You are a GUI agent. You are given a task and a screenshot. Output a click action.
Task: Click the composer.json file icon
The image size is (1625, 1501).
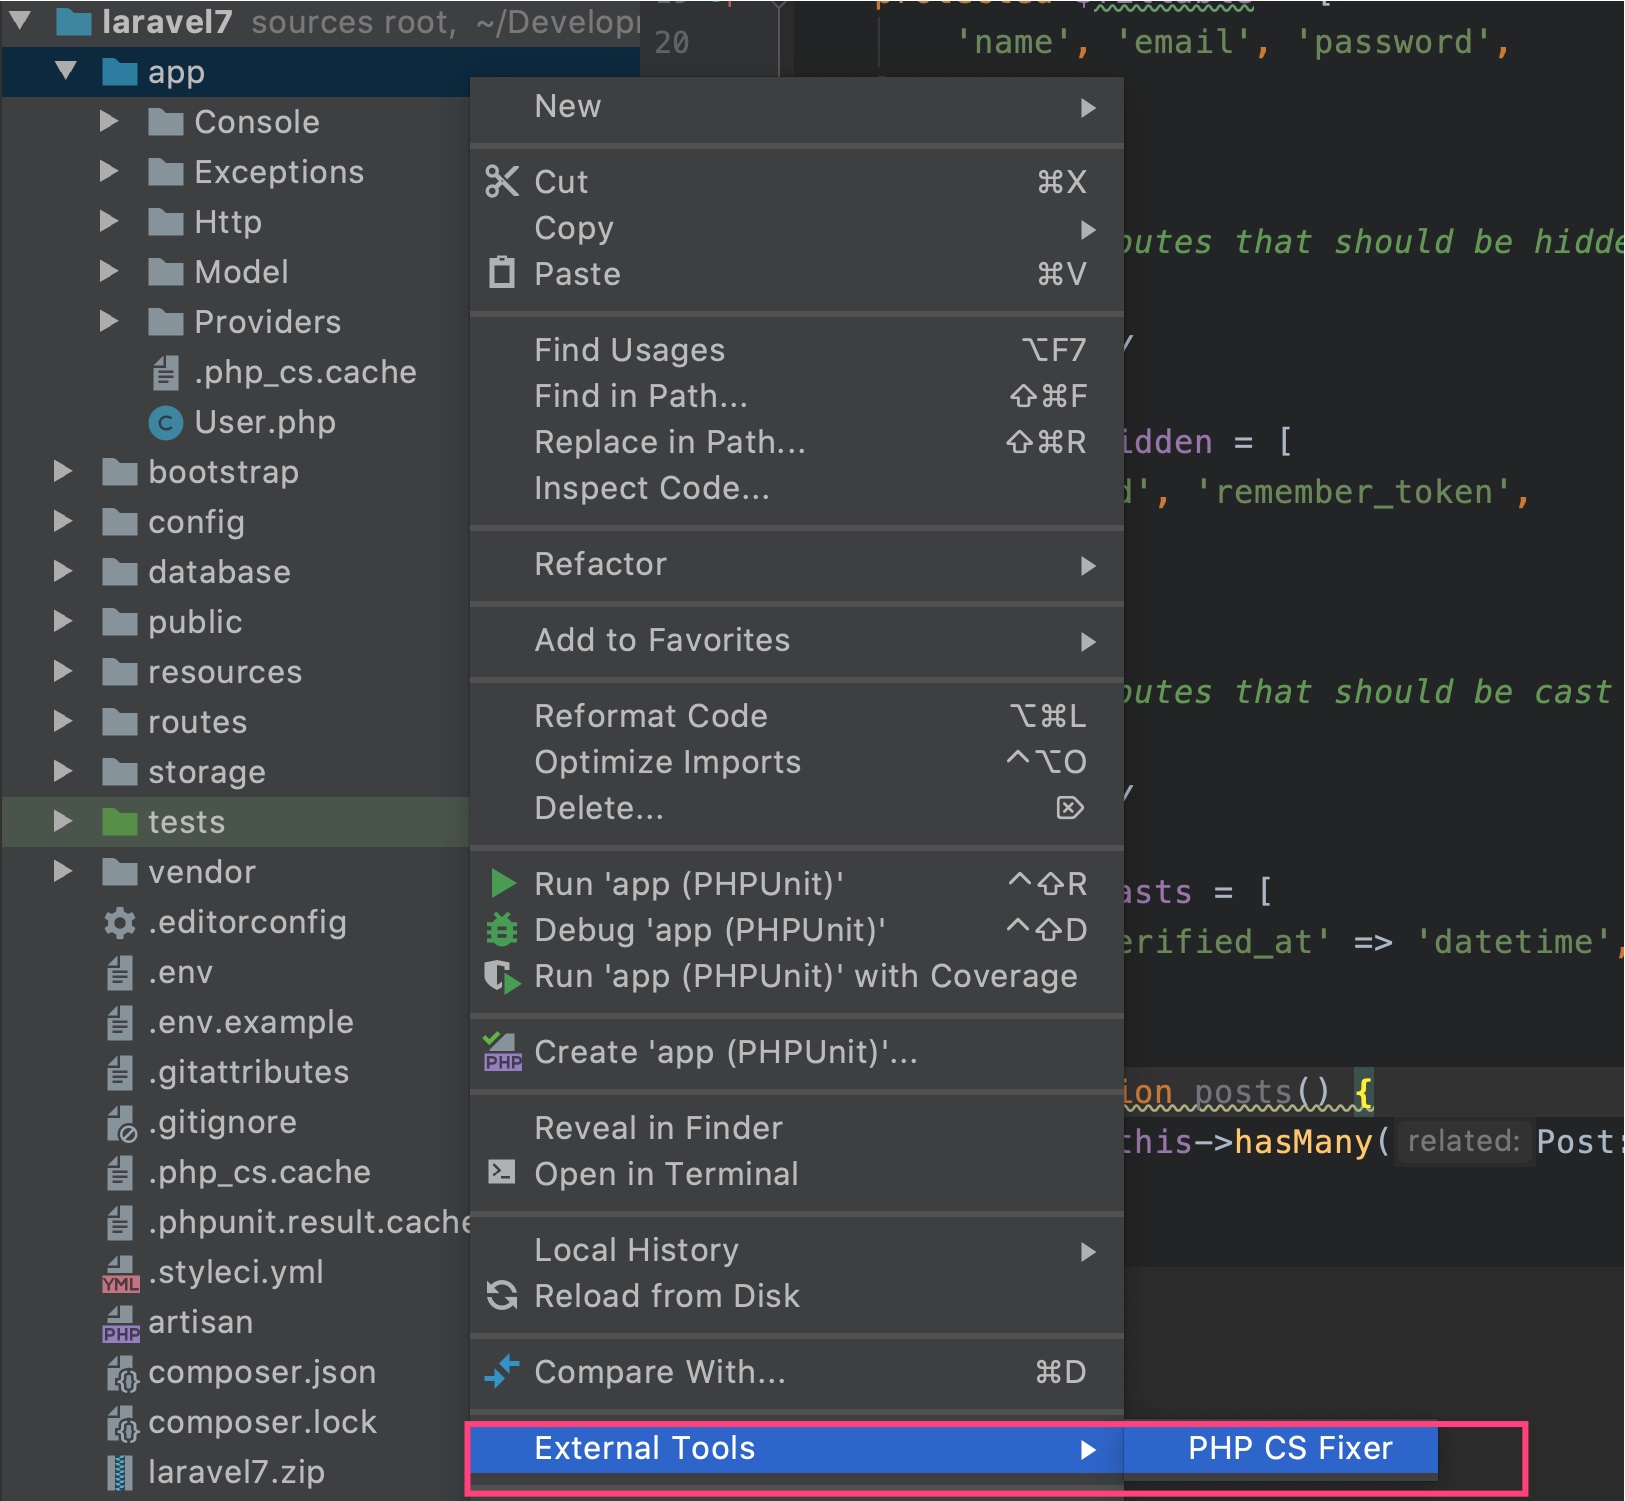coord(121,1374)
